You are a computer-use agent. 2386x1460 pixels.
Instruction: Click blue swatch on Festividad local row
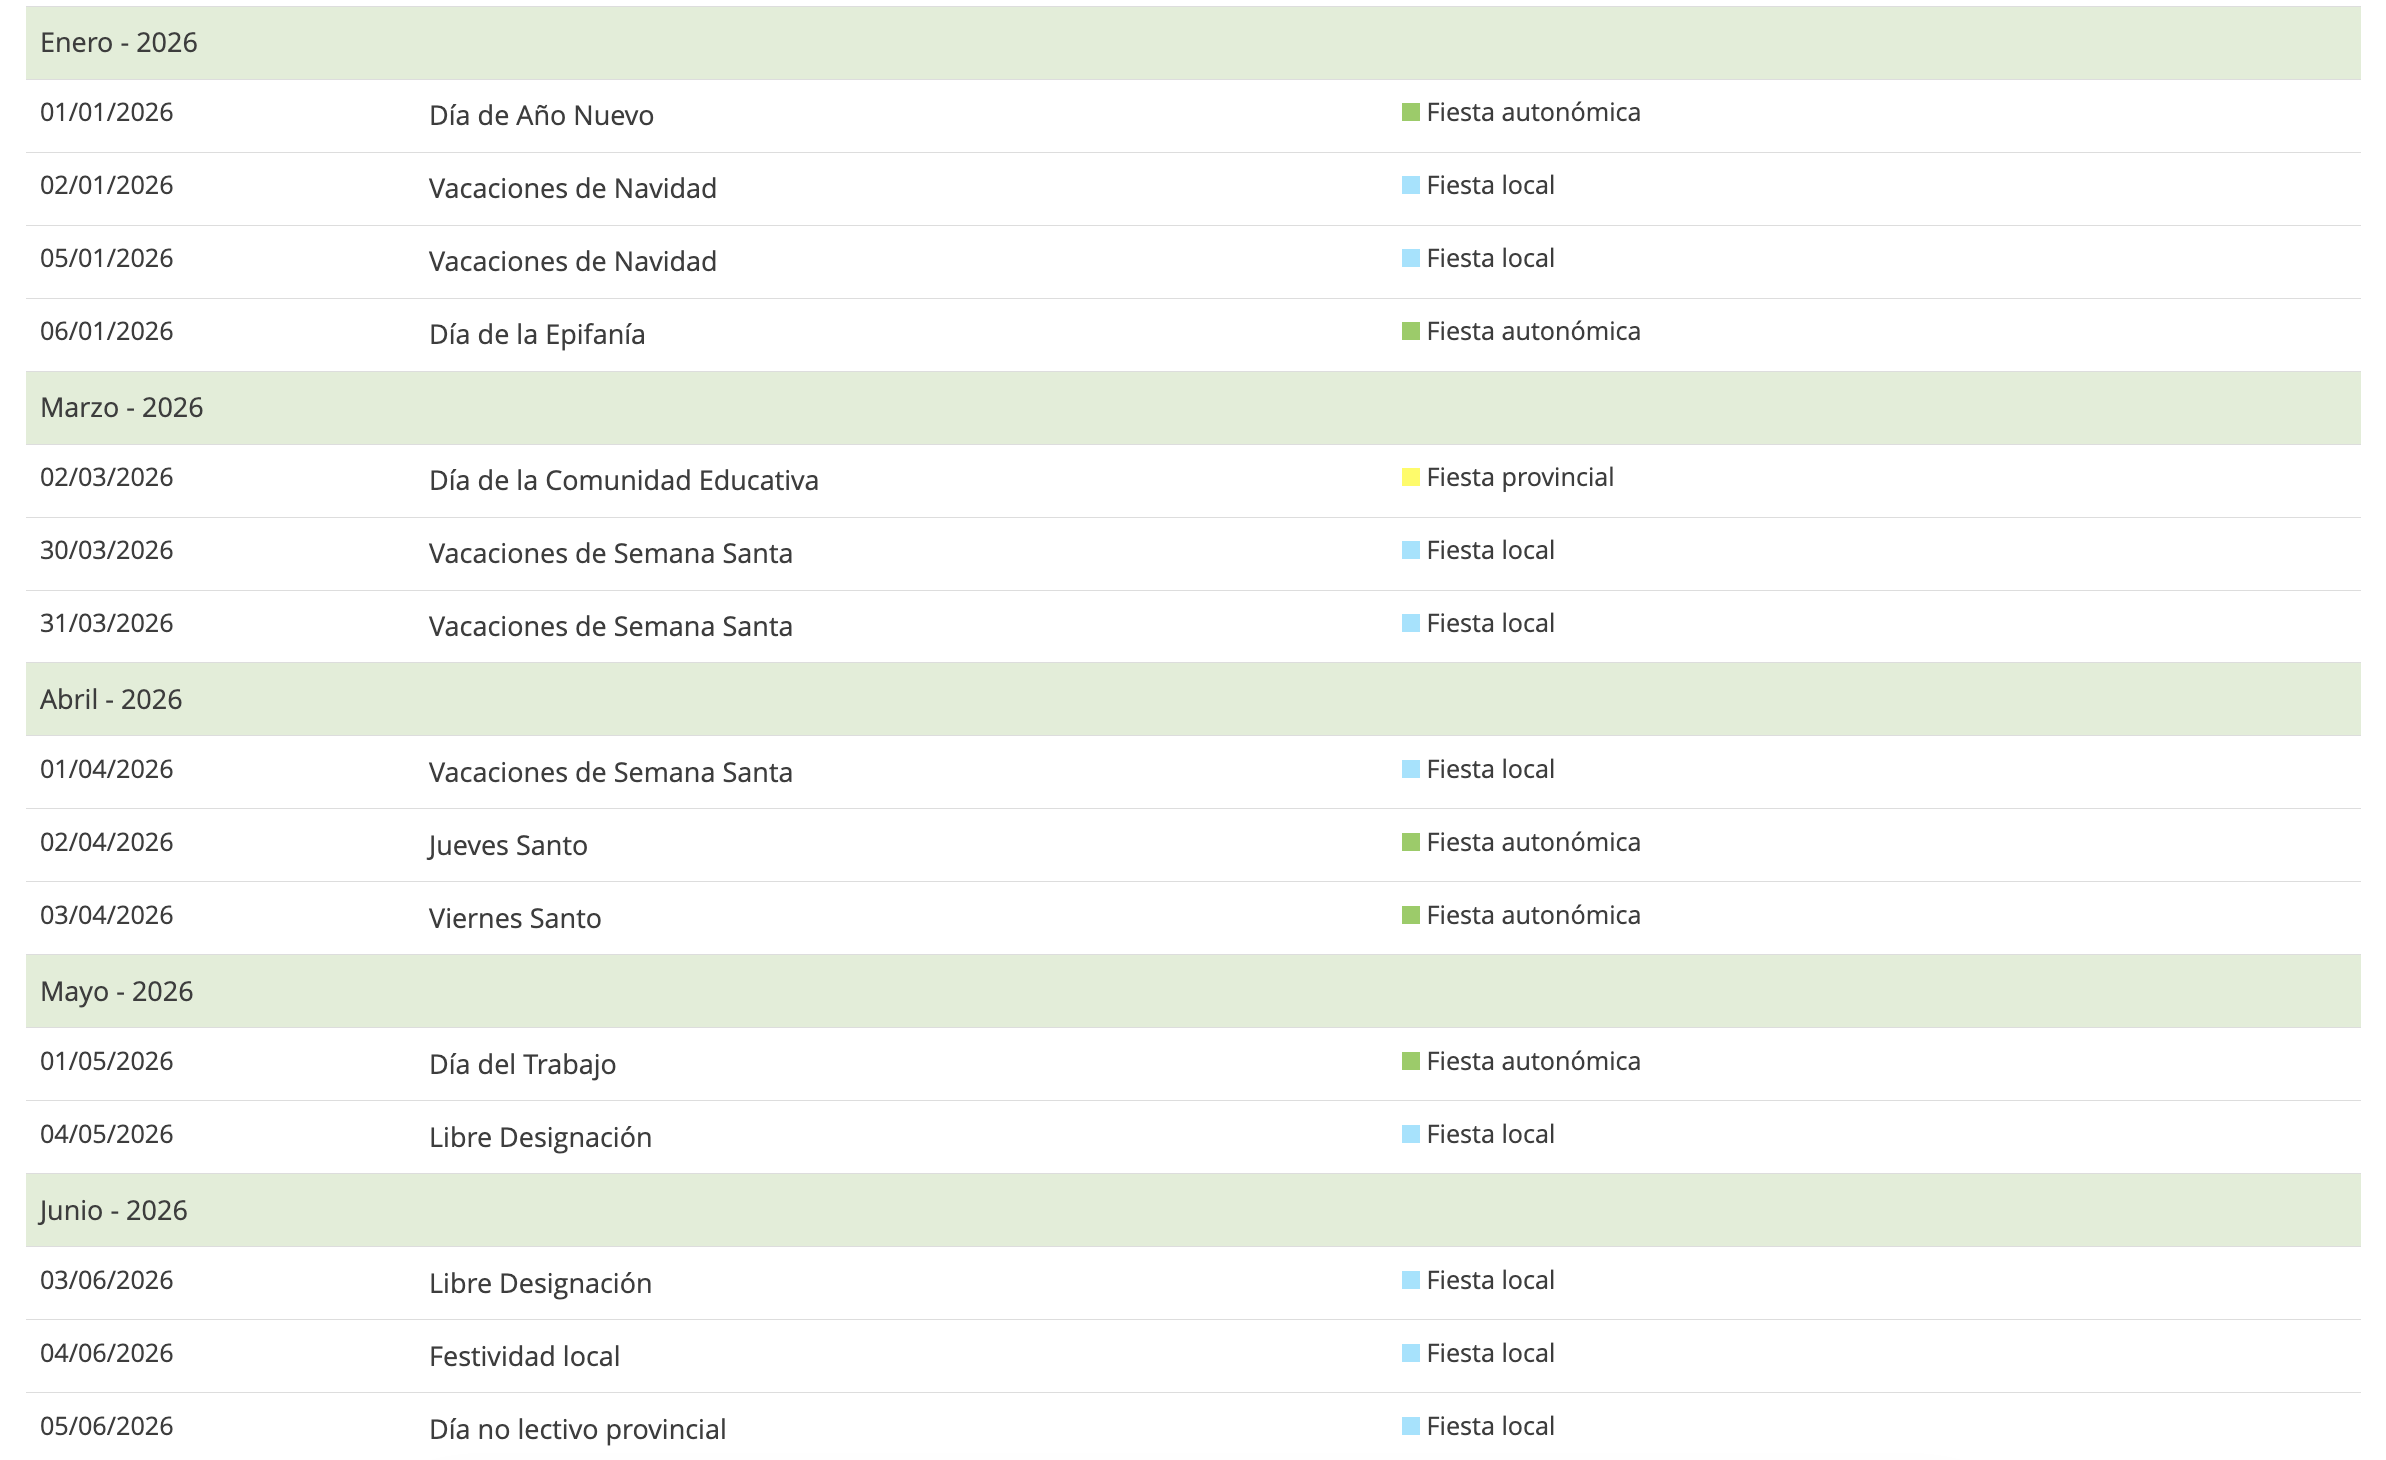tap(1410, 1354)
